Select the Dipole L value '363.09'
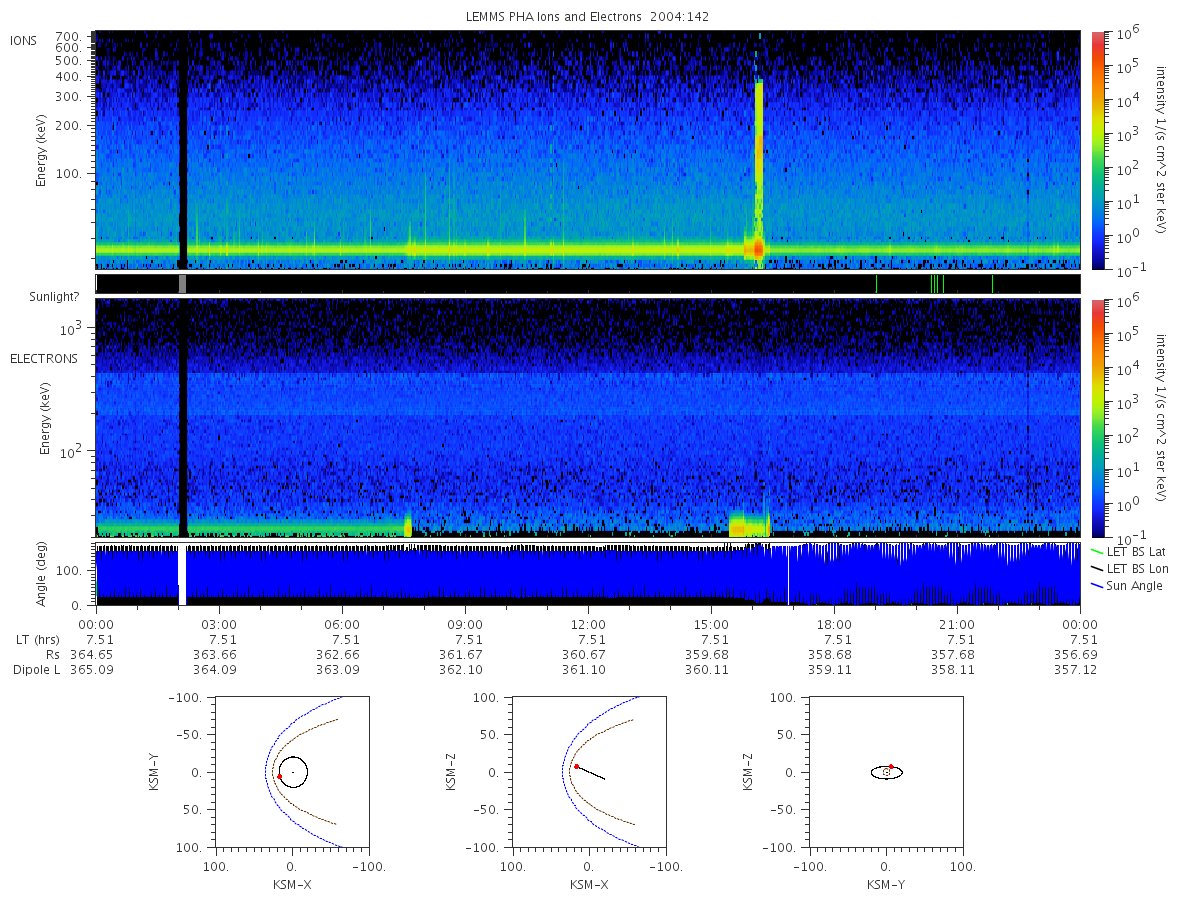The height and width of the screenshot is (900, 1200). point(337,670)
